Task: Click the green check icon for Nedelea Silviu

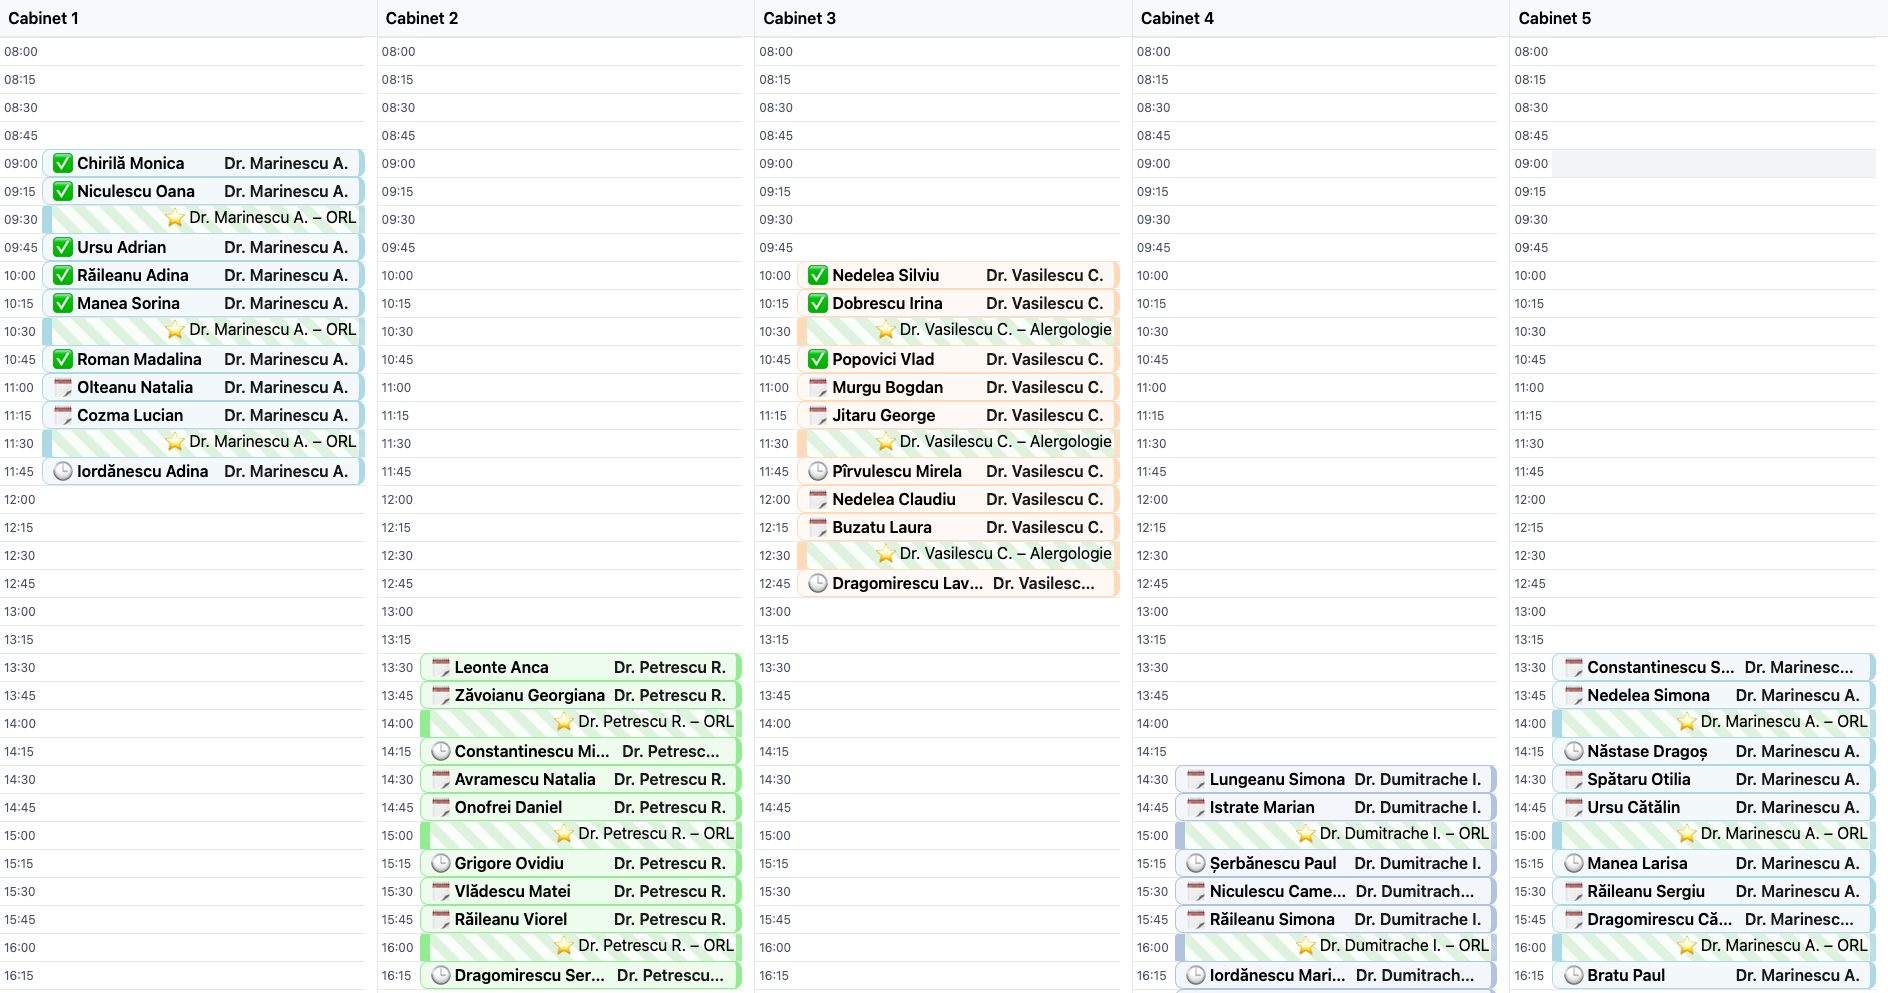Action: (818, 275)
